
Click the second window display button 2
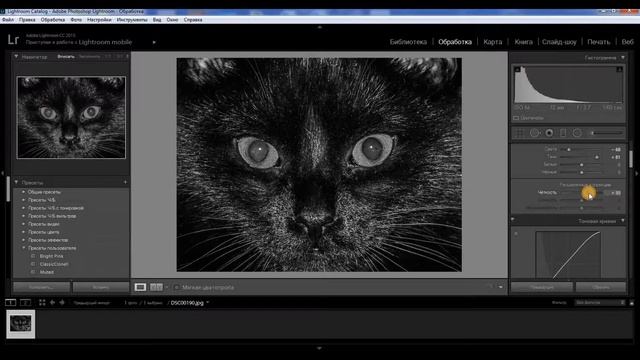[25, 302]
